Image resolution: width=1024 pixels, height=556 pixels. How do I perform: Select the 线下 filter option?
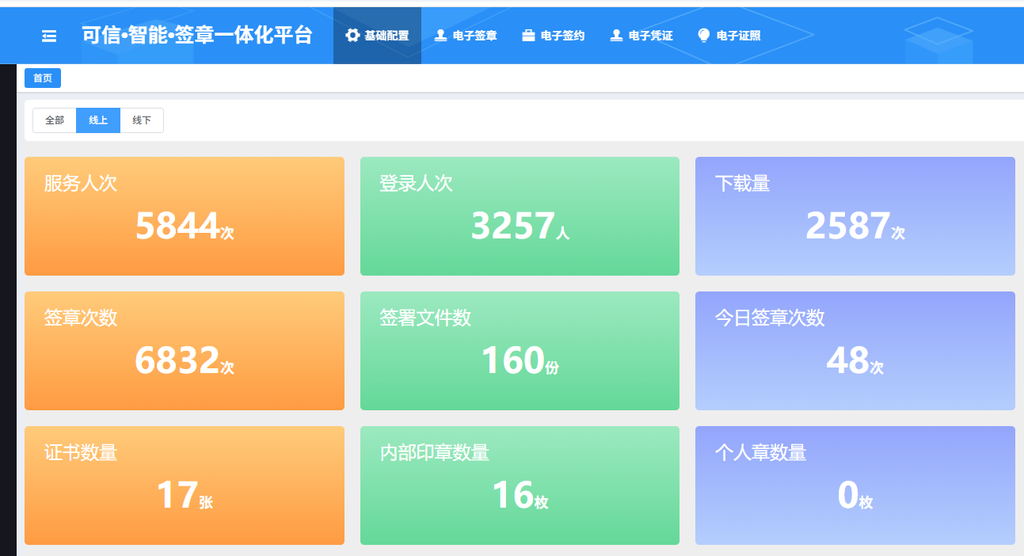tap(142, 120)
